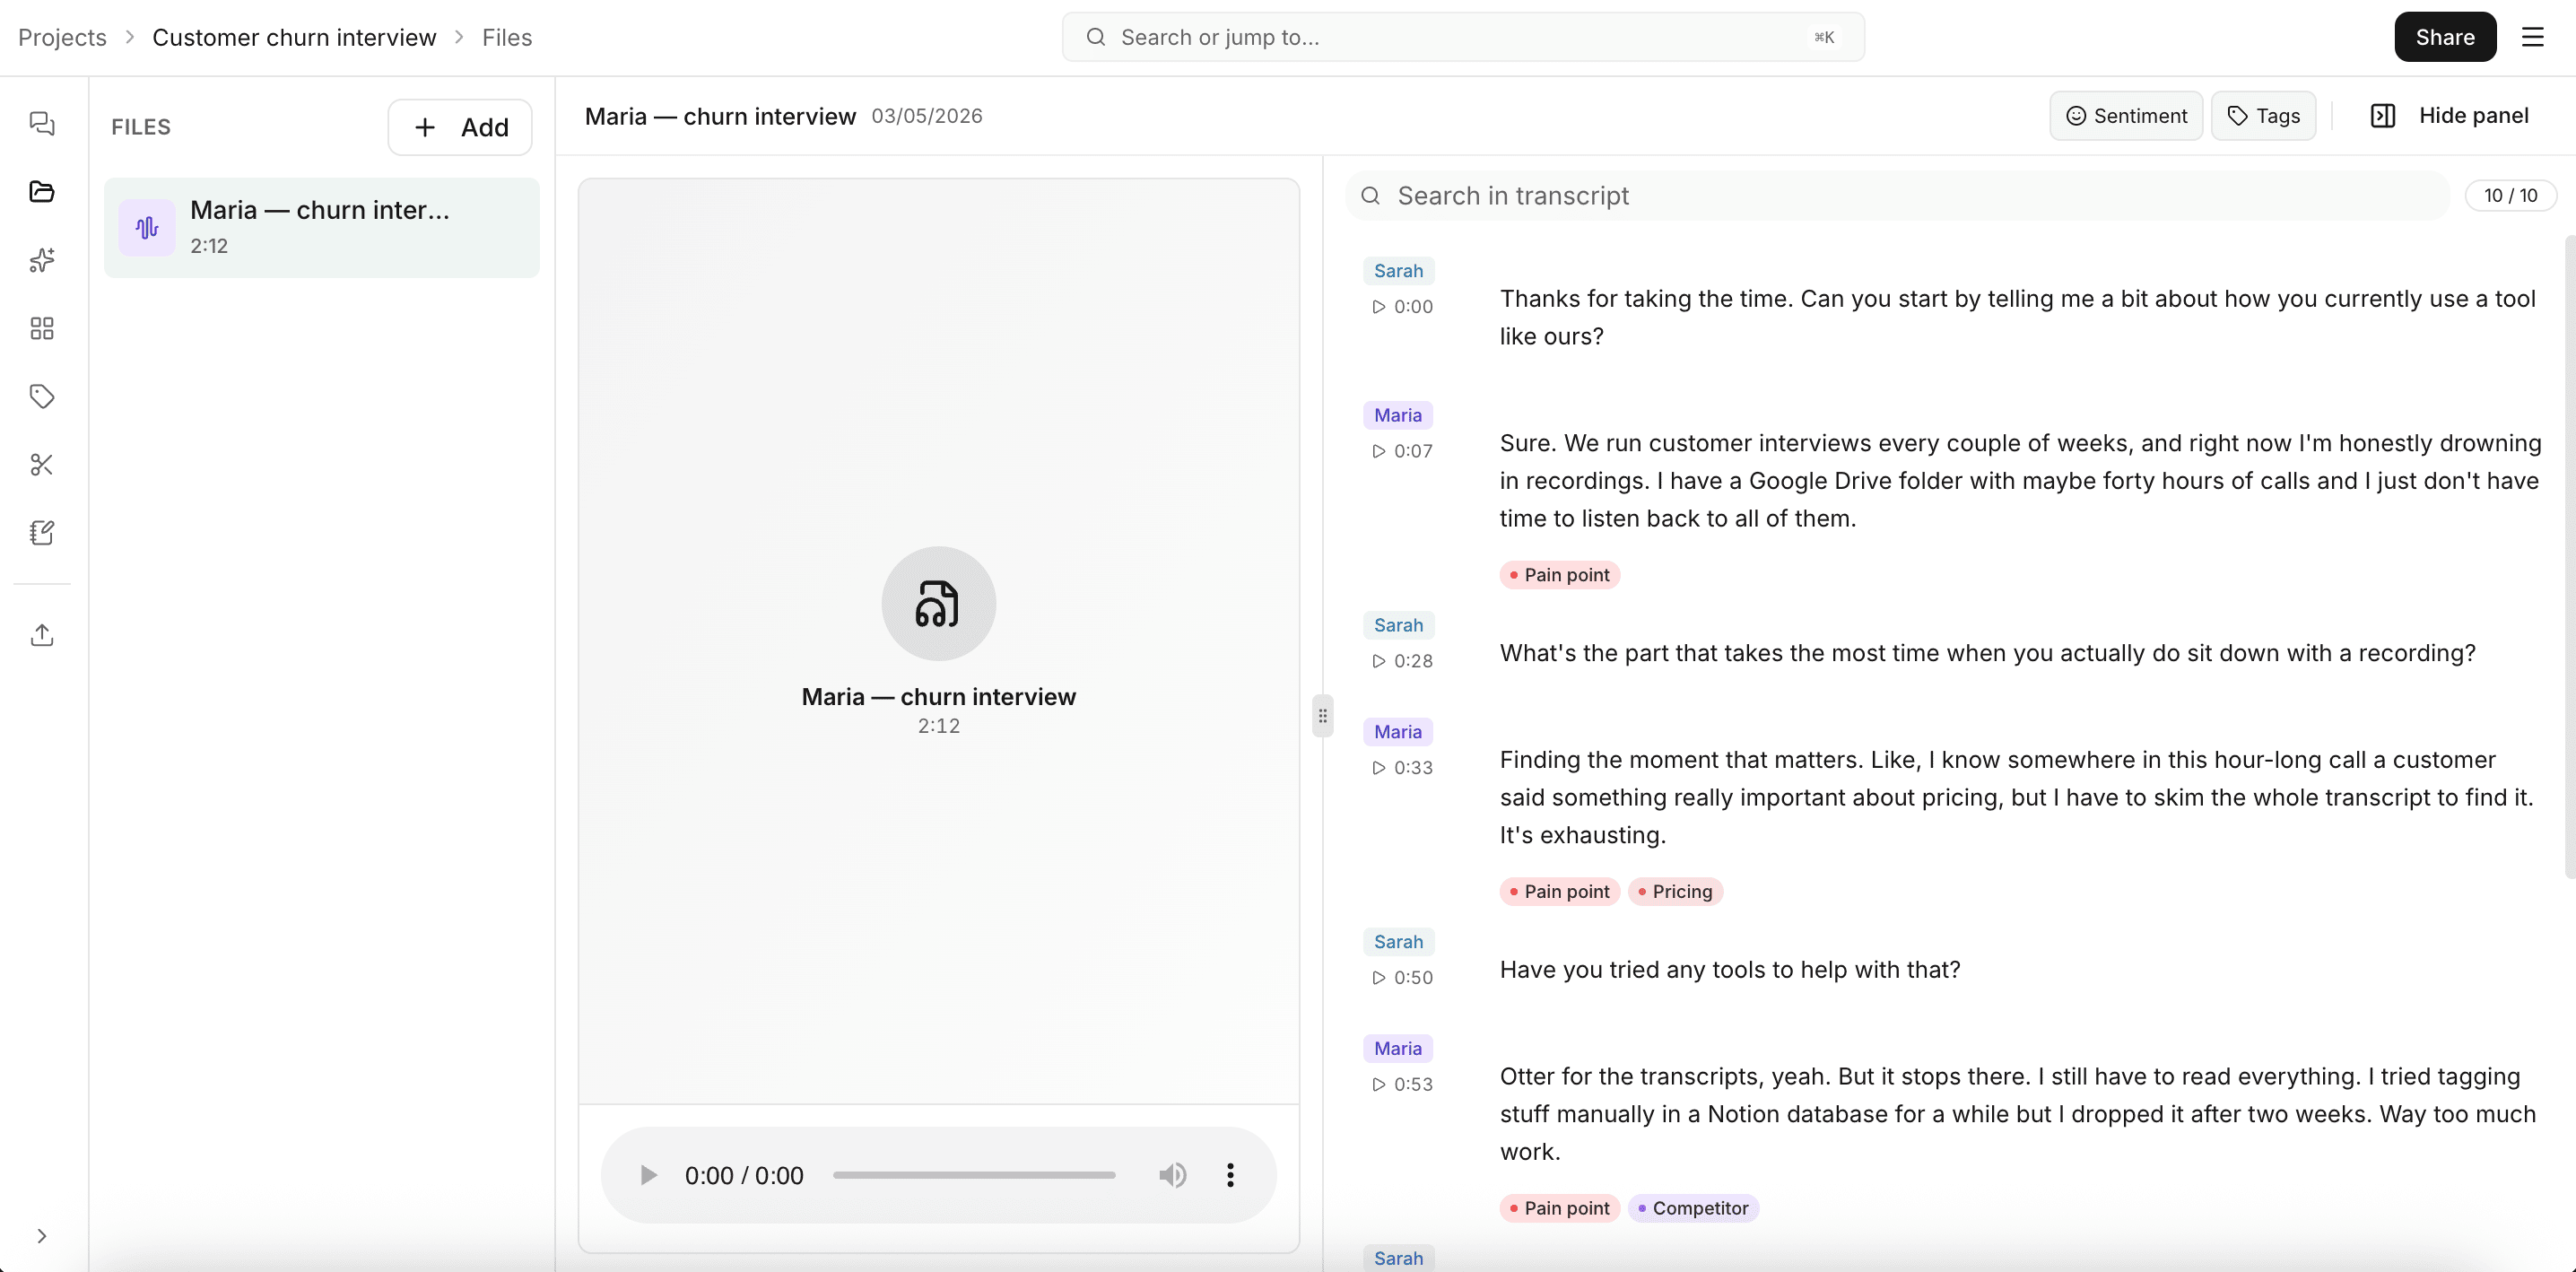Click the transcript text starting 'Sure. We run customer interviews'
2576x1272 pixels.
(2020, 481)
